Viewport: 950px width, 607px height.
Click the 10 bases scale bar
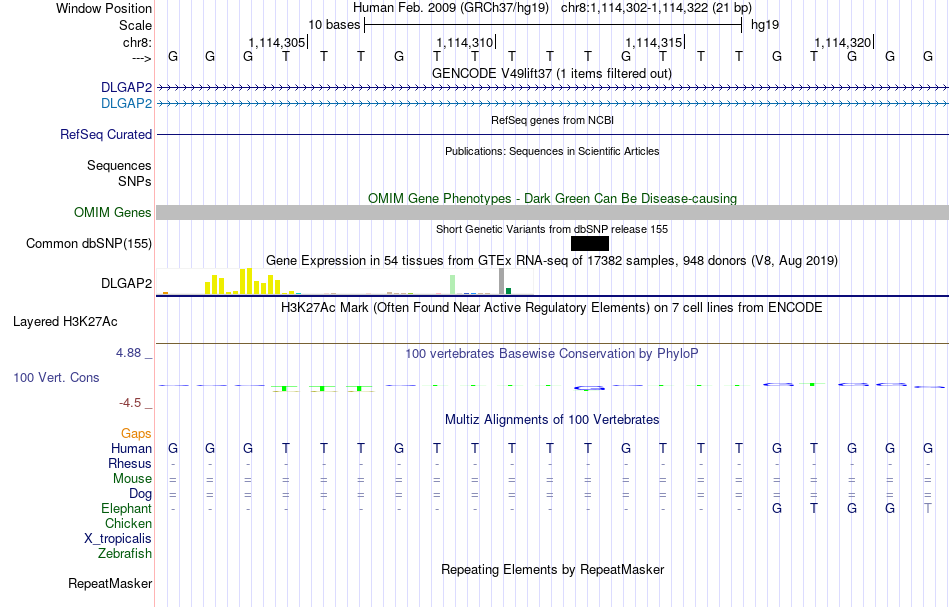[x=553, y=25]
